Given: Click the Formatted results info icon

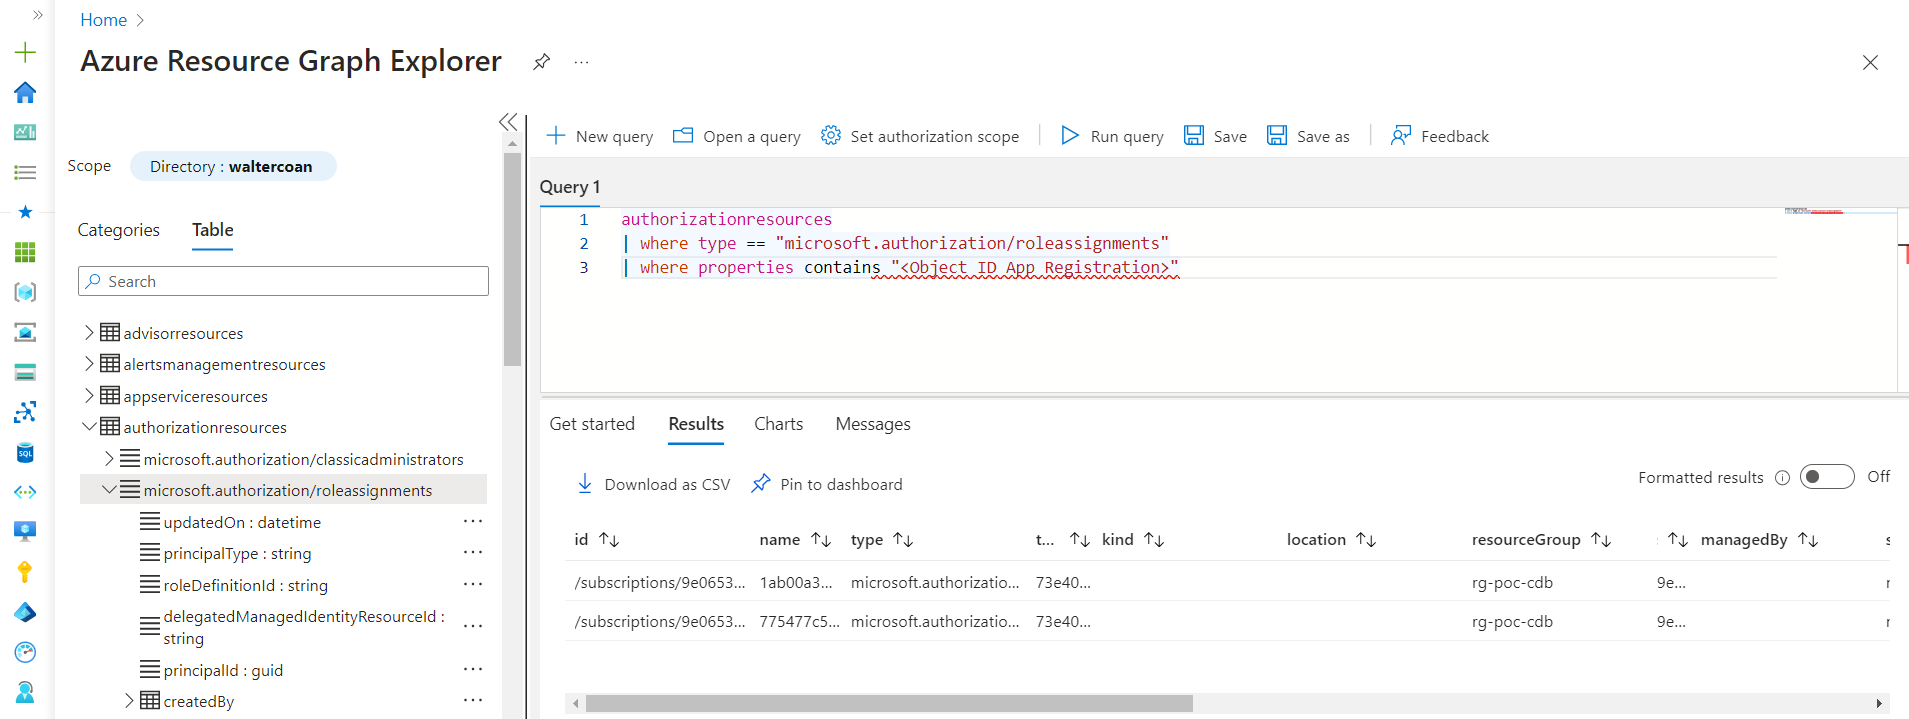Looking at the screenshot, I should point(1782,478).
